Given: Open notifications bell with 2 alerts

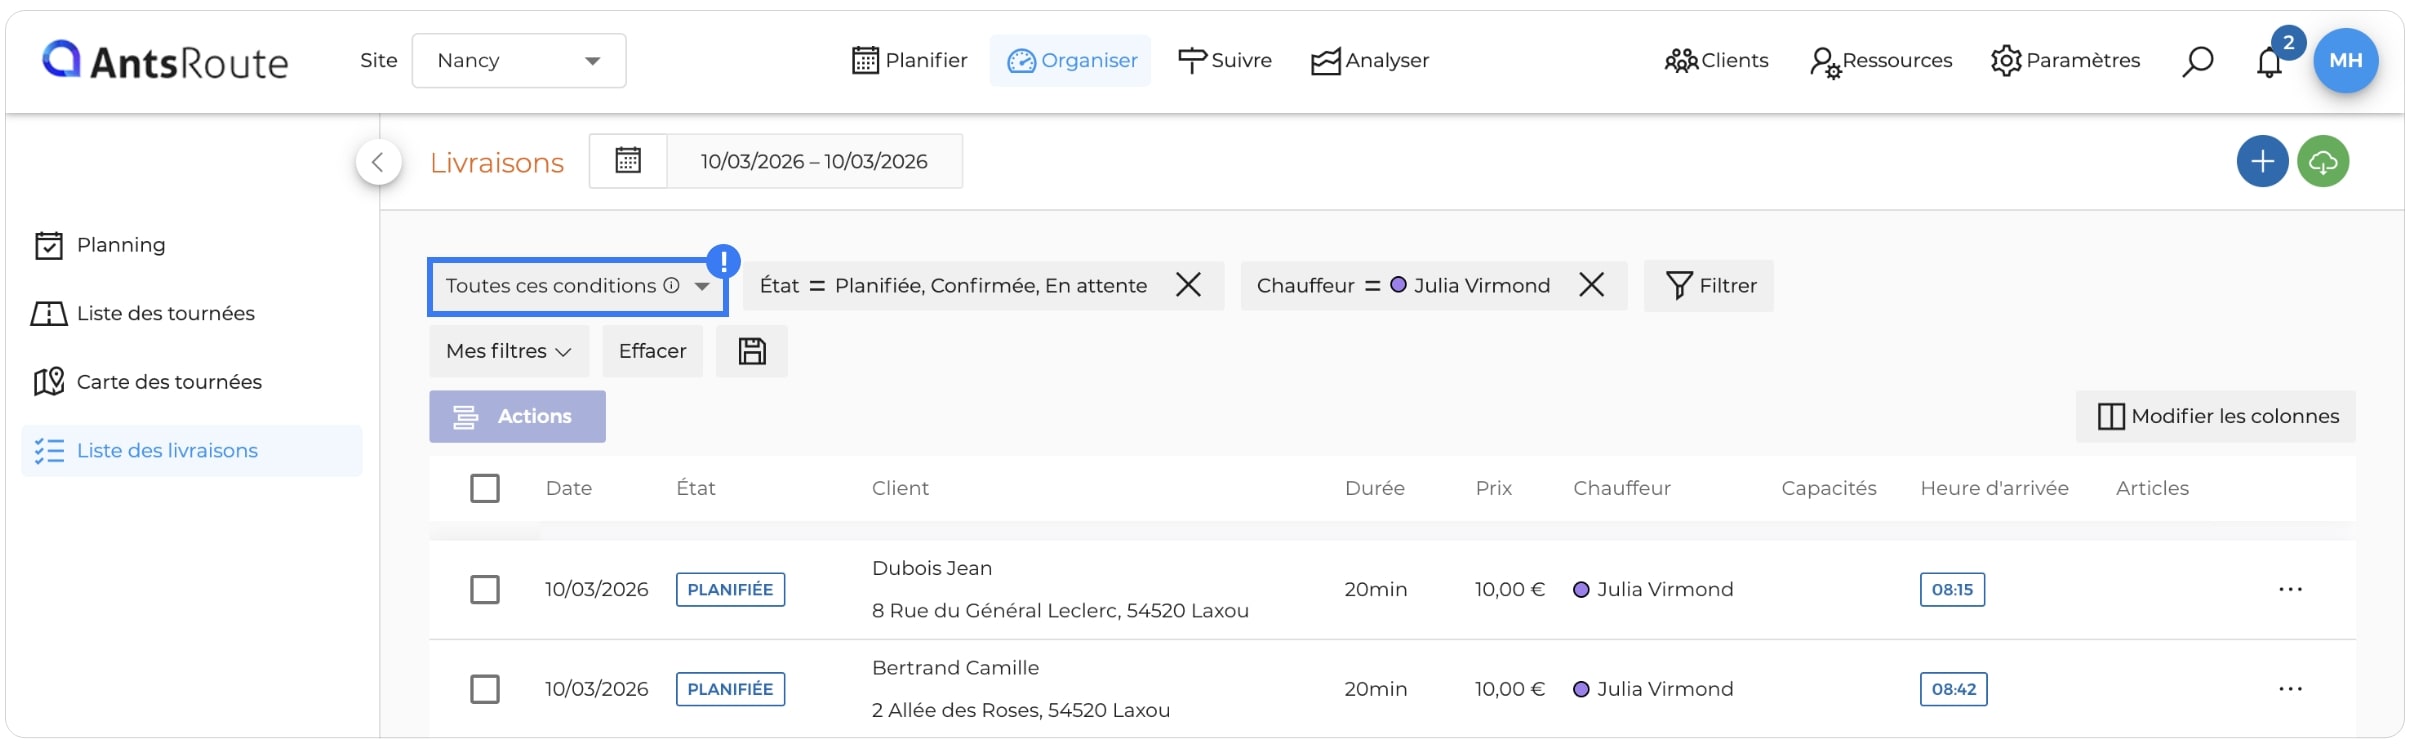Looking at the screenshot, I should point(2270,62).
